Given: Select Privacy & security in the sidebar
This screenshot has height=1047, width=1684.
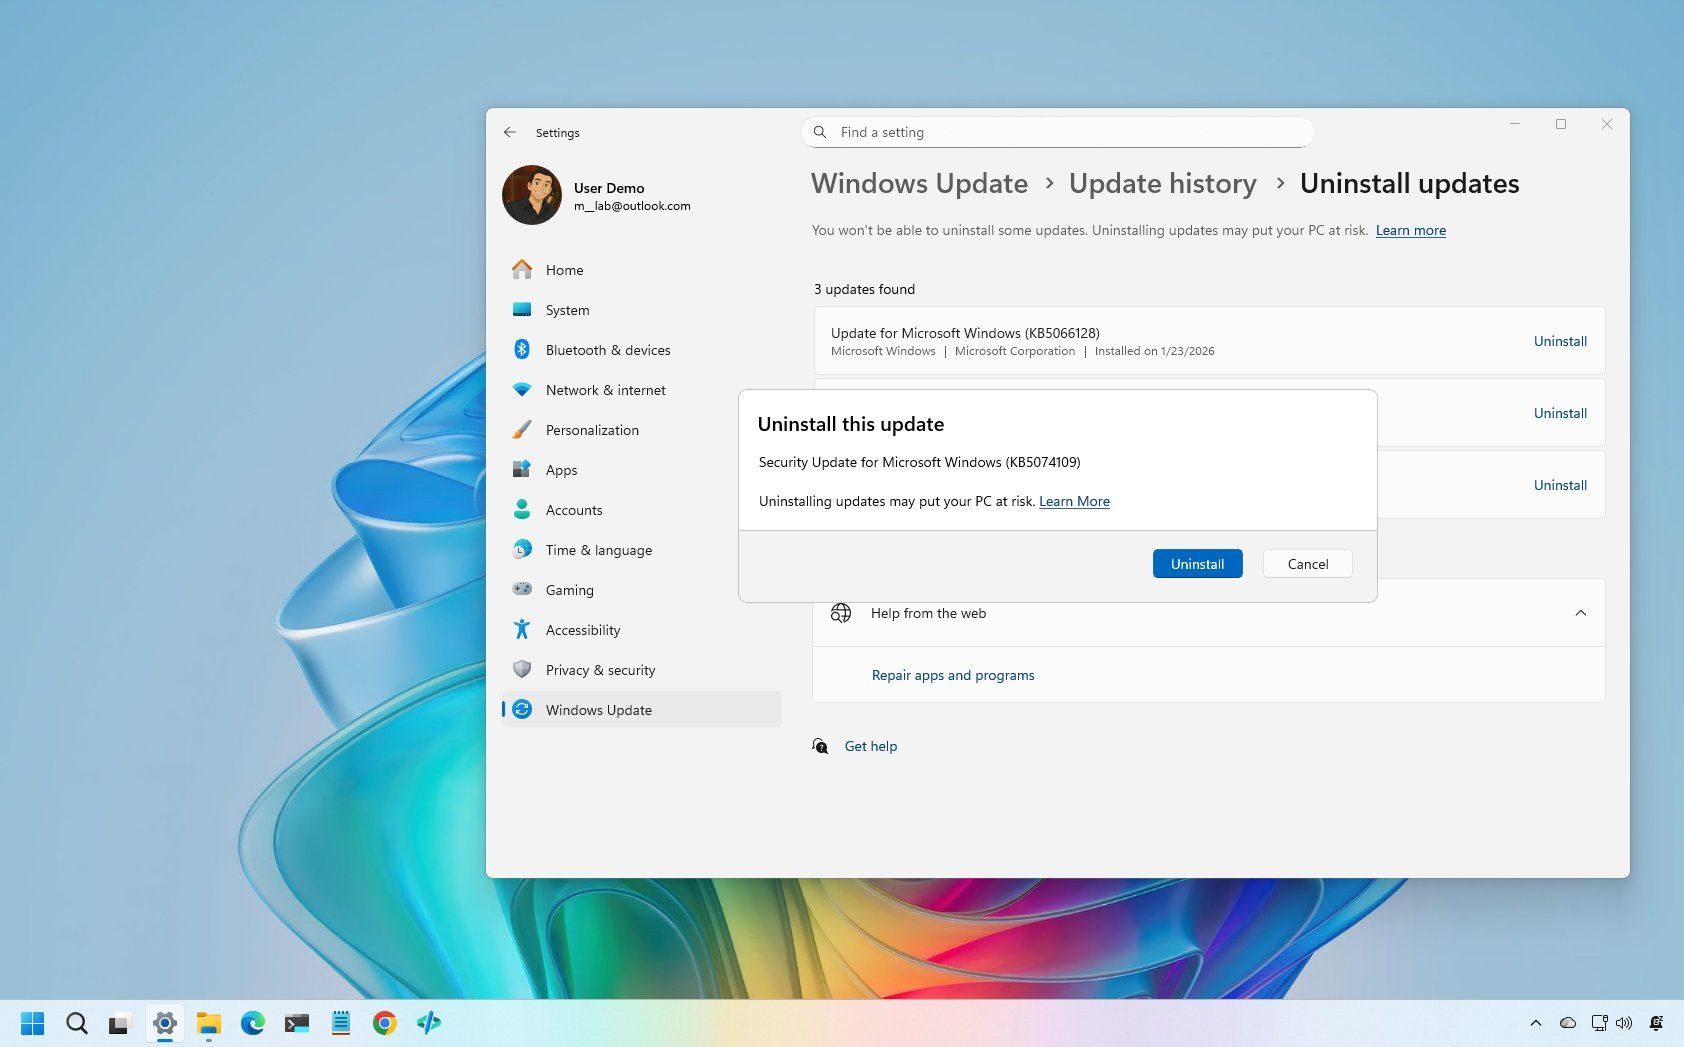Looking at the screenshot, I should click(x=600, y=670).
